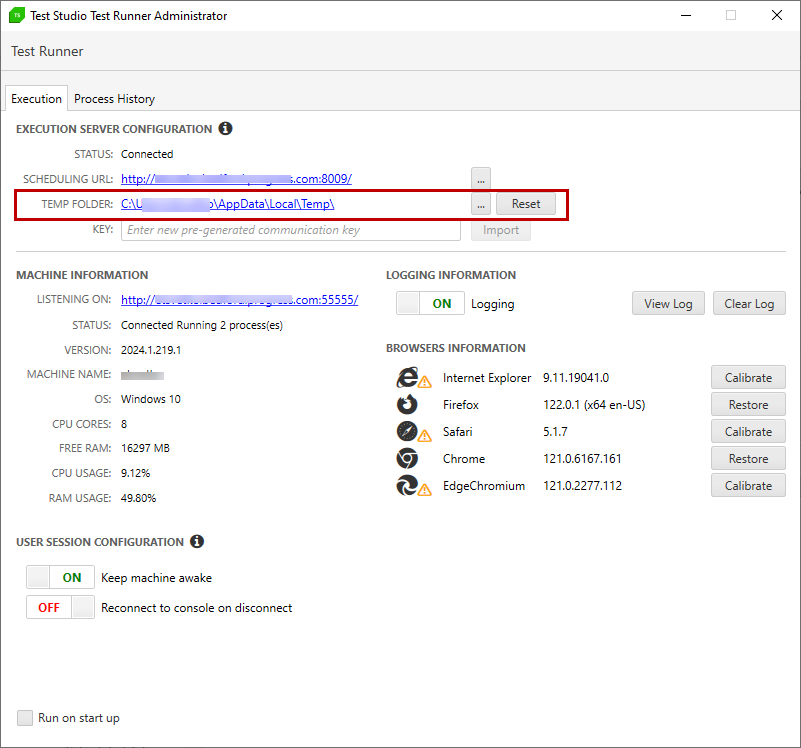The height and width of the screenshot is (748, 801).
Task: Click the Safari browser icon
Action: (407, 431)
